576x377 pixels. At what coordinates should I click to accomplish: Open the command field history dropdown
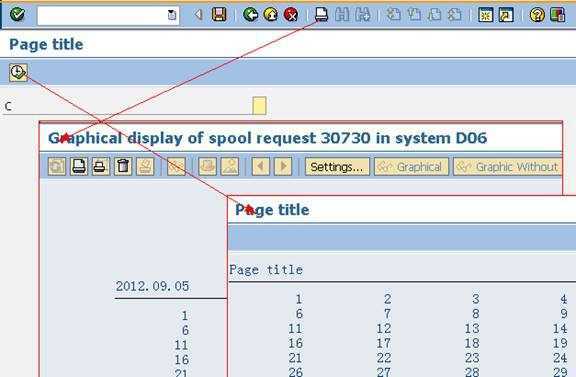pyautogui.click(x=172, y=15)
